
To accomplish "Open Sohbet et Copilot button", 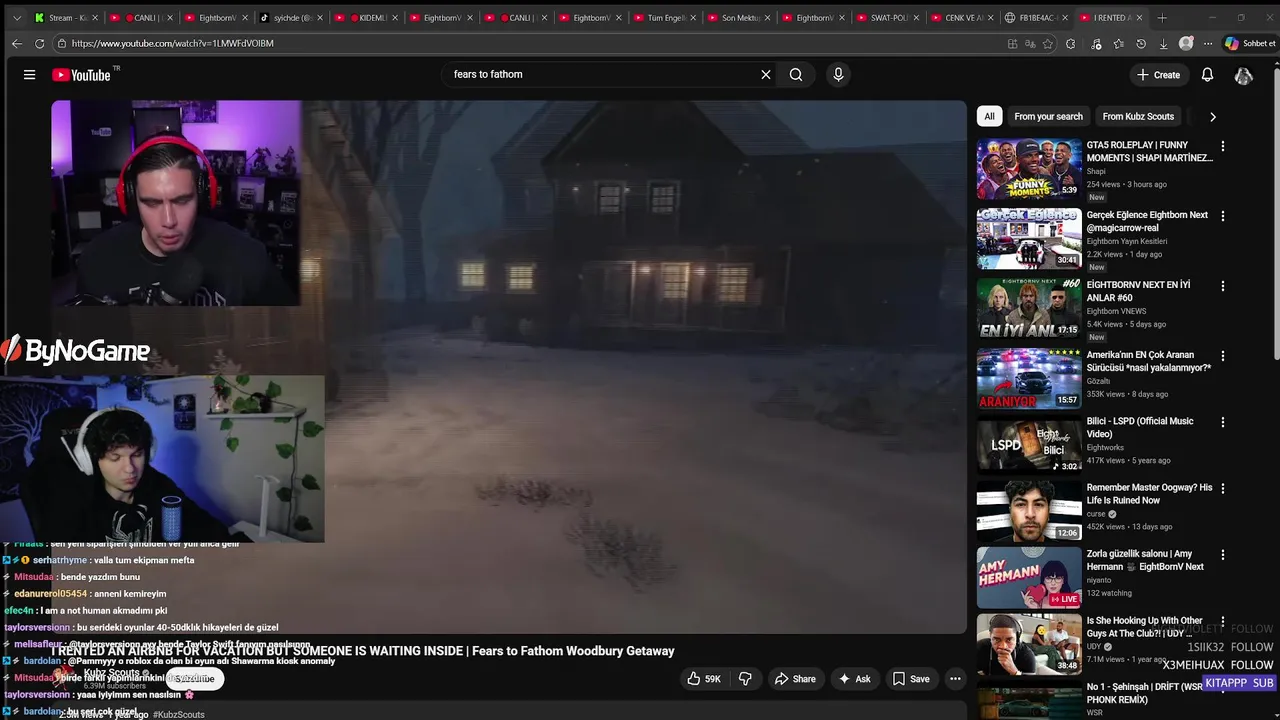I will pyautogui.click(x=1250, y=44).
